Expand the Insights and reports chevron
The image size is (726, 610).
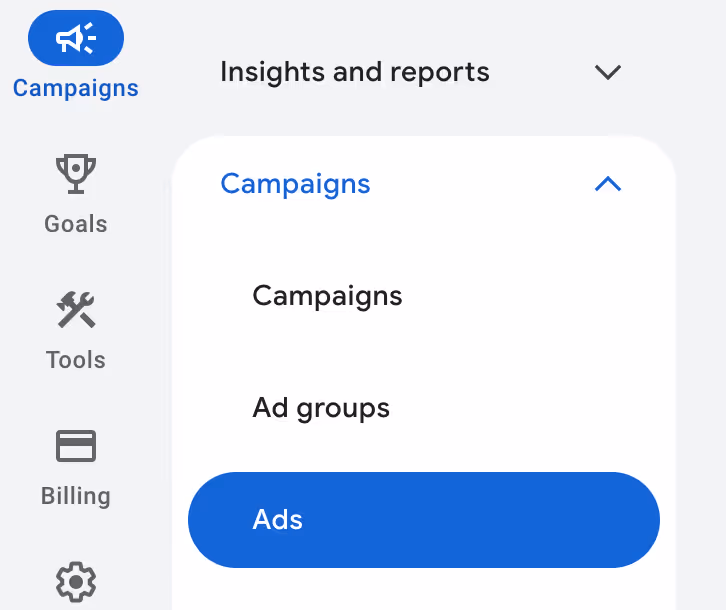click(x=607, y=72)
